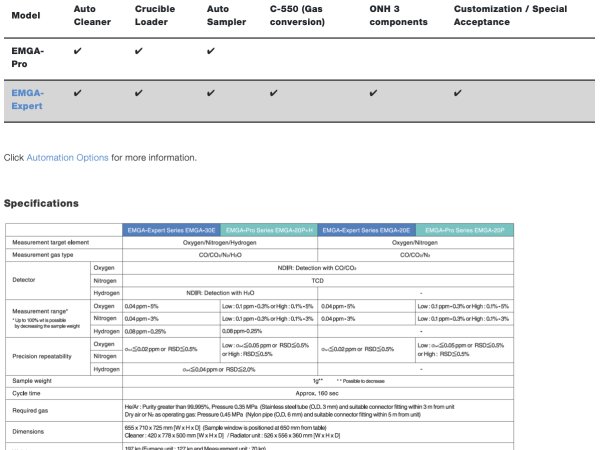Select the Required gas row label
Screen dimensions: 600x450
(x=30, y=411)
